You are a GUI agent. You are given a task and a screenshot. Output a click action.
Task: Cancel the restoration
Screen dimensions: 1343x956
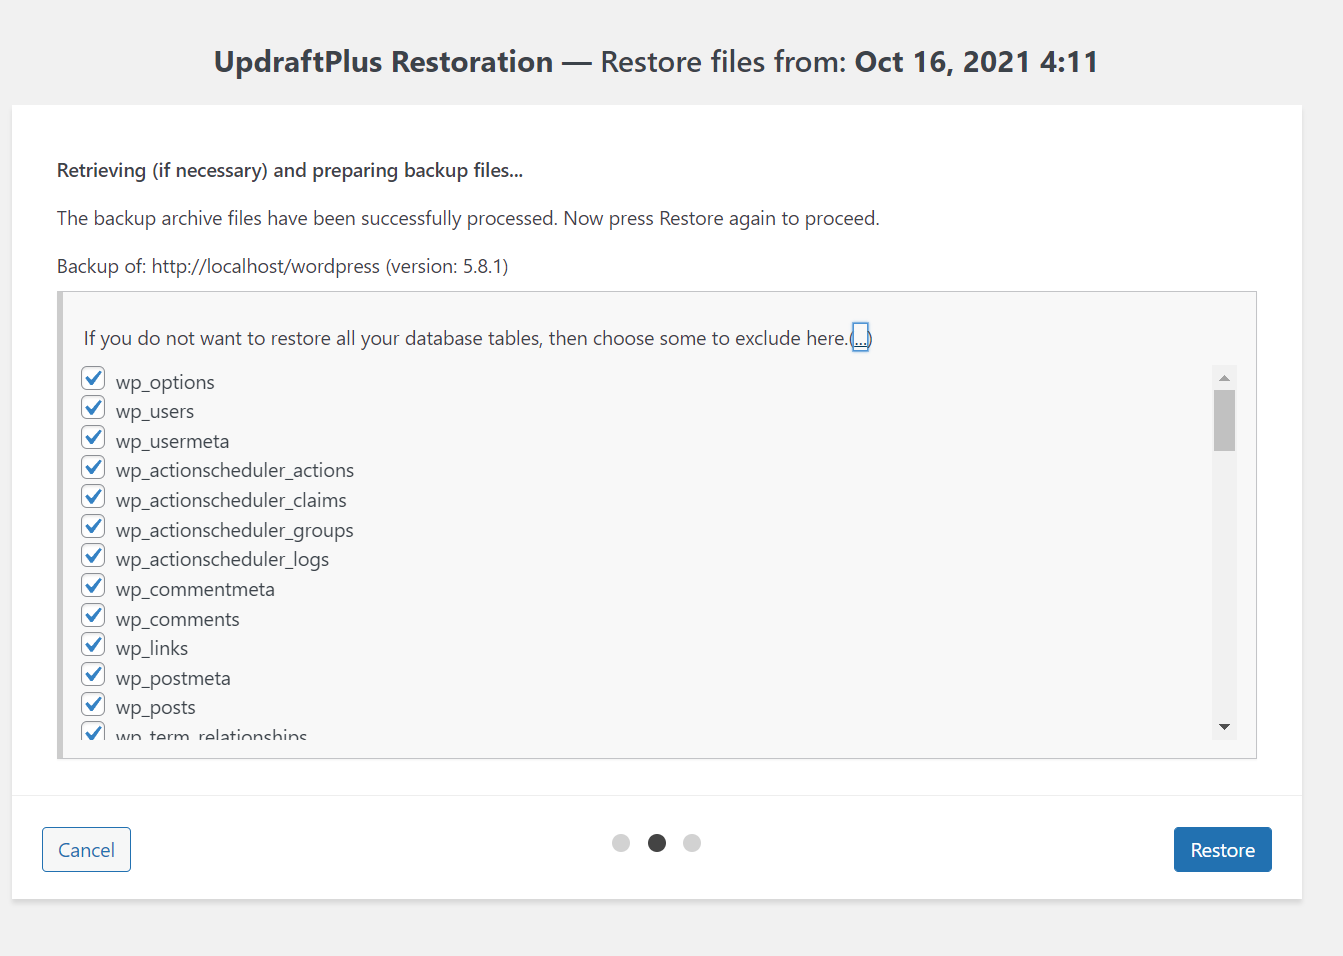[86, 850]
